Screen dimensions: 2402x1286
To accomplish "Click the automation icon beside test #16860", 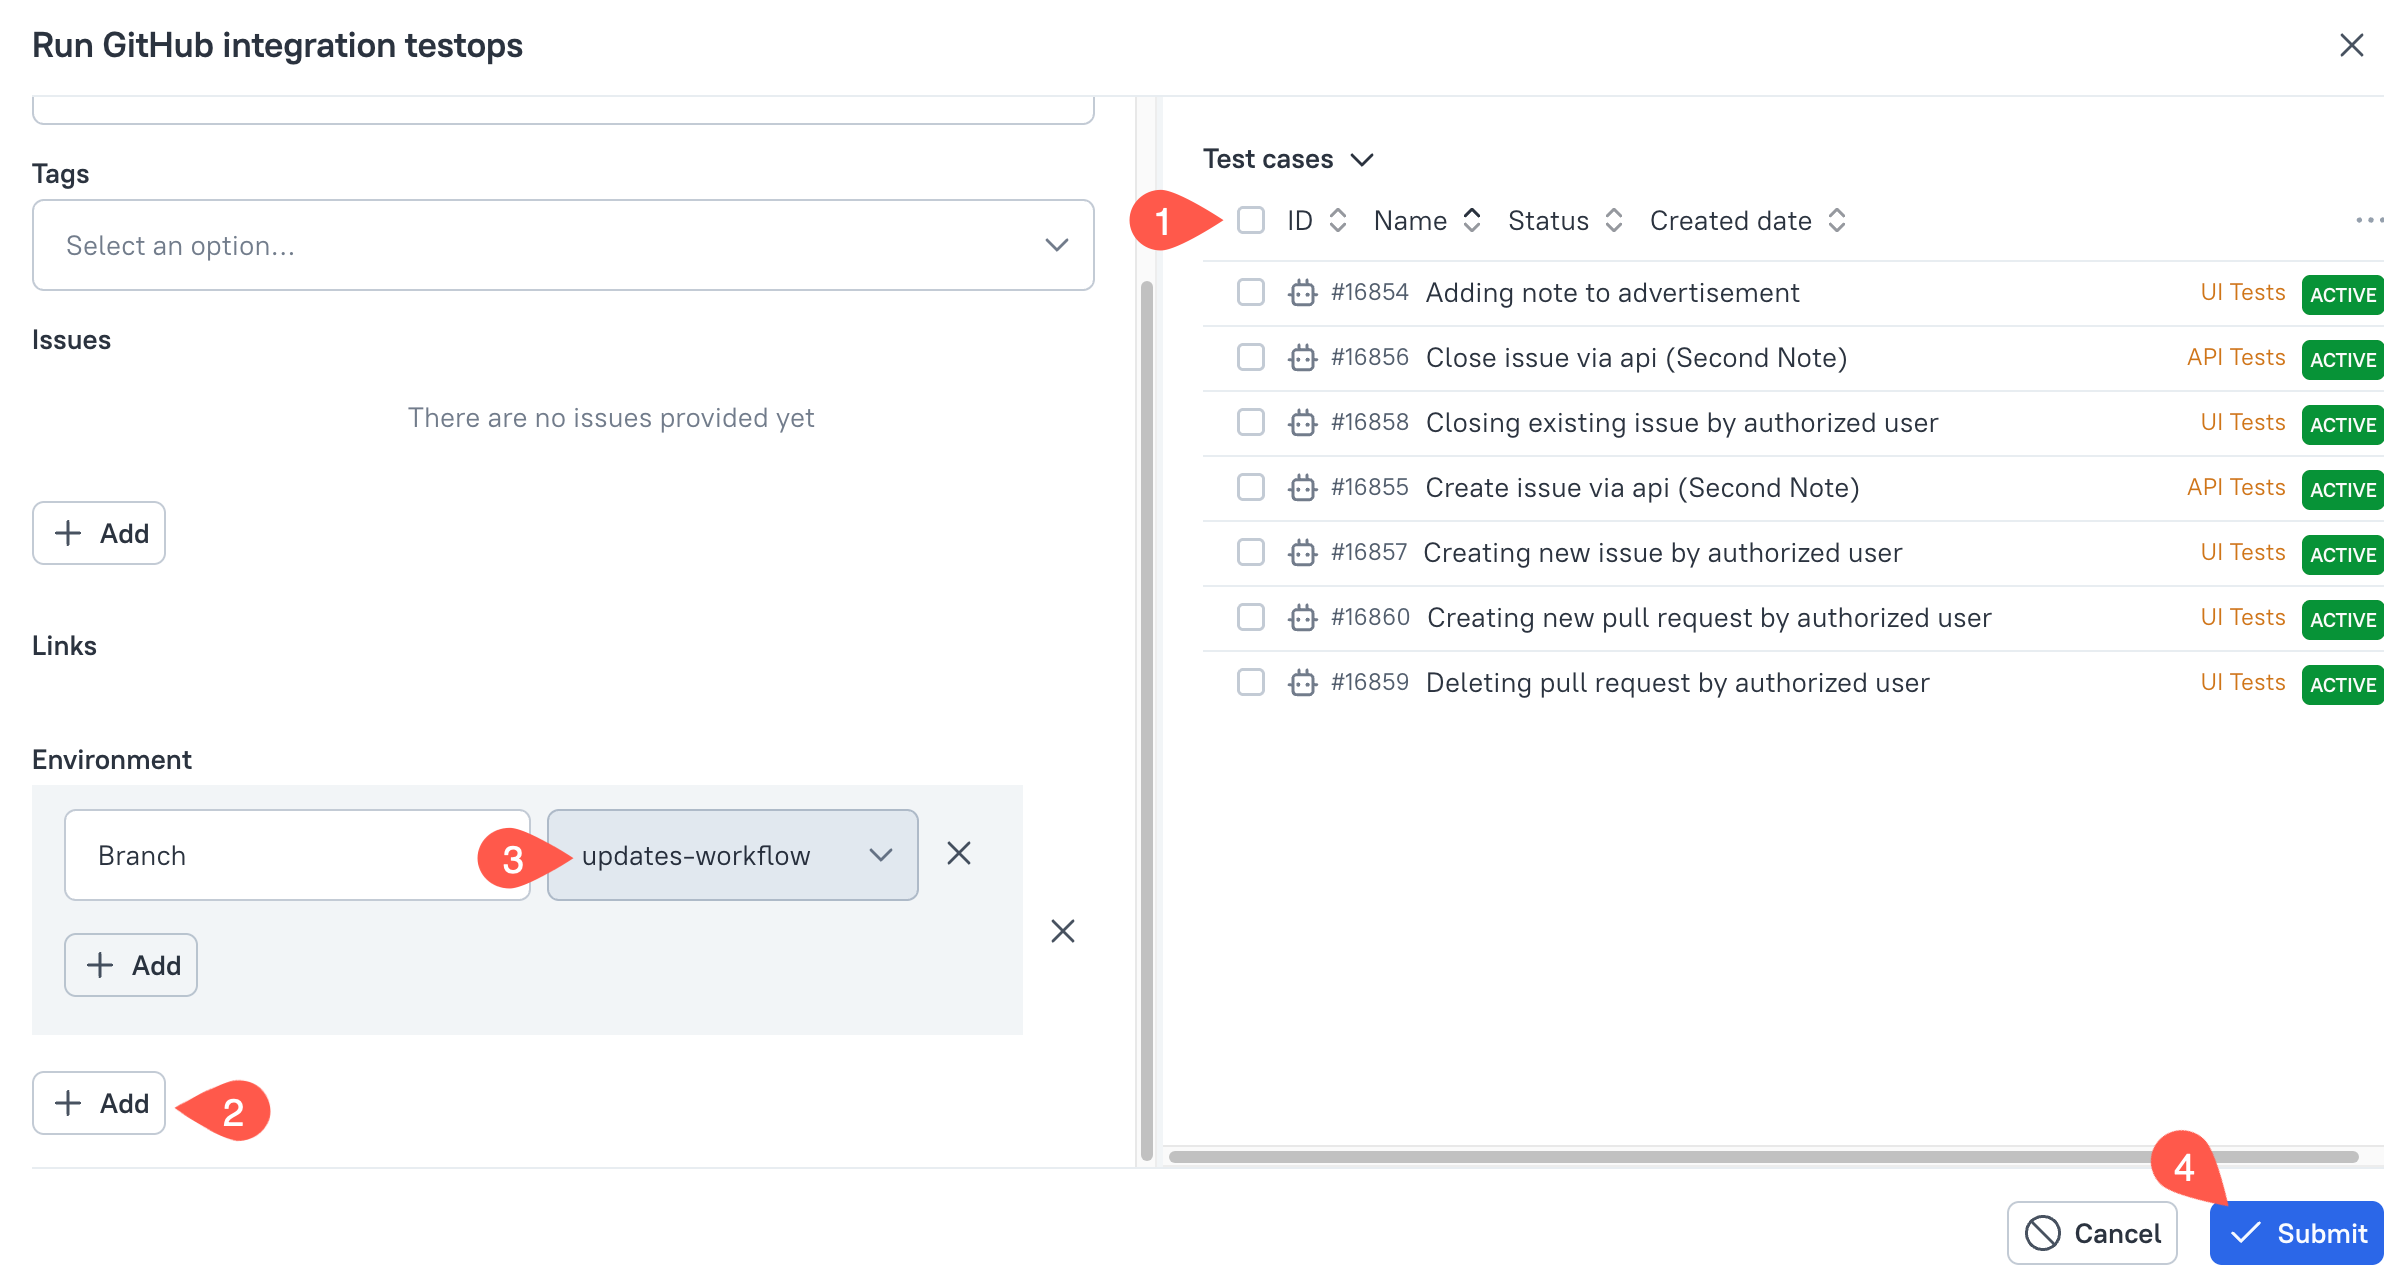I will [1302, 618].
